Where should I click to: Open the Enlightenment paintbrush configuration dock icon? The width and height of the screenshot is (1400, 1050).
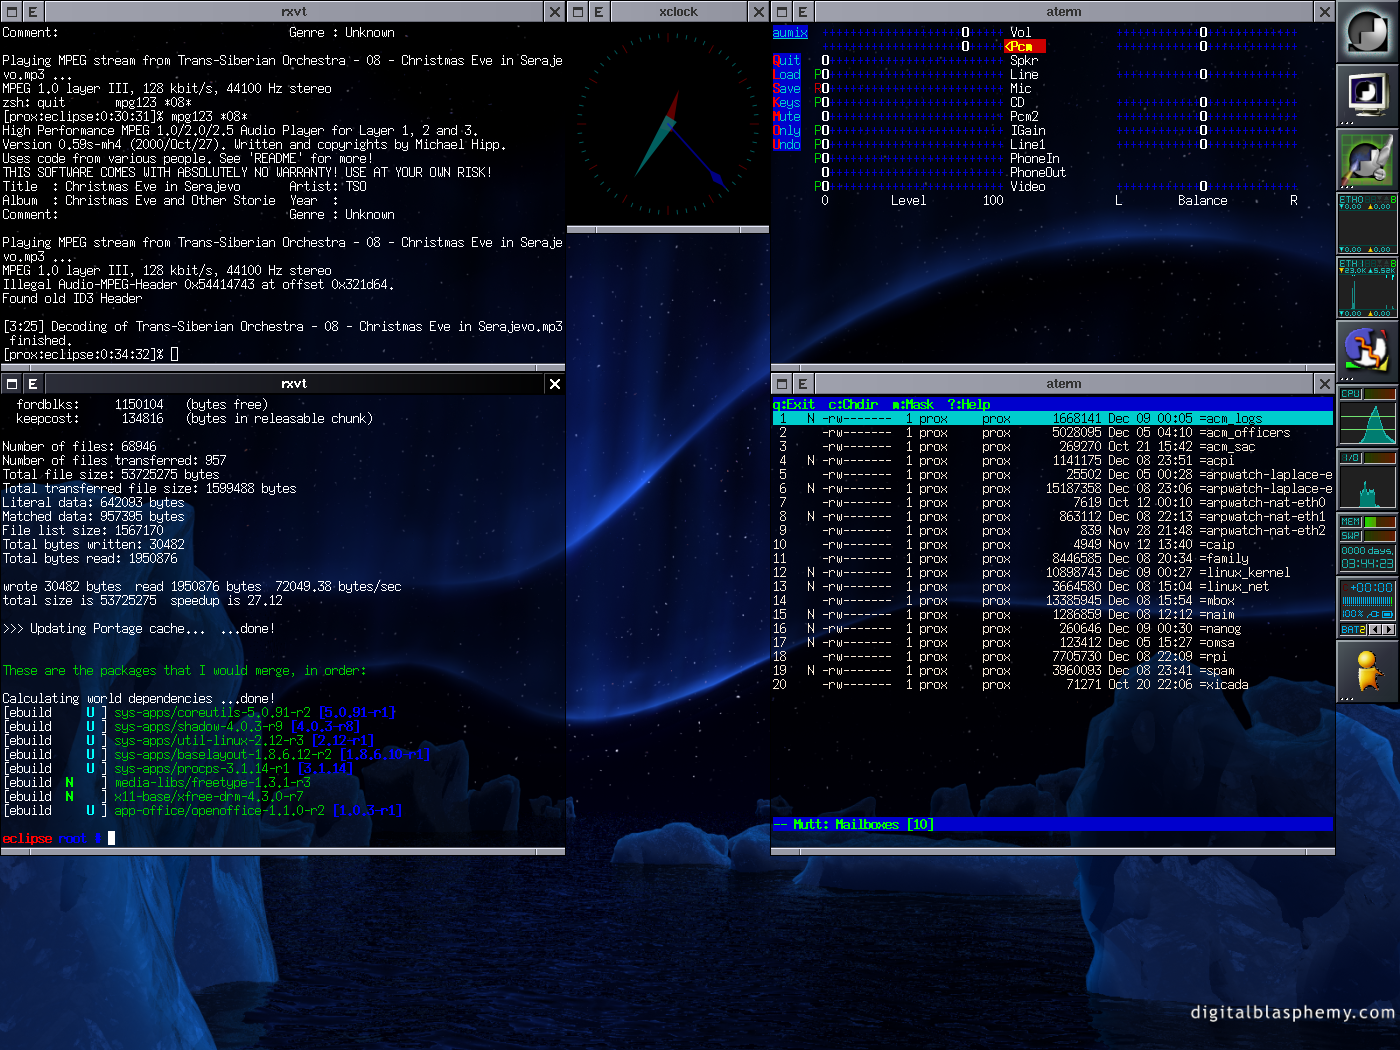[x=1367, y=159]
